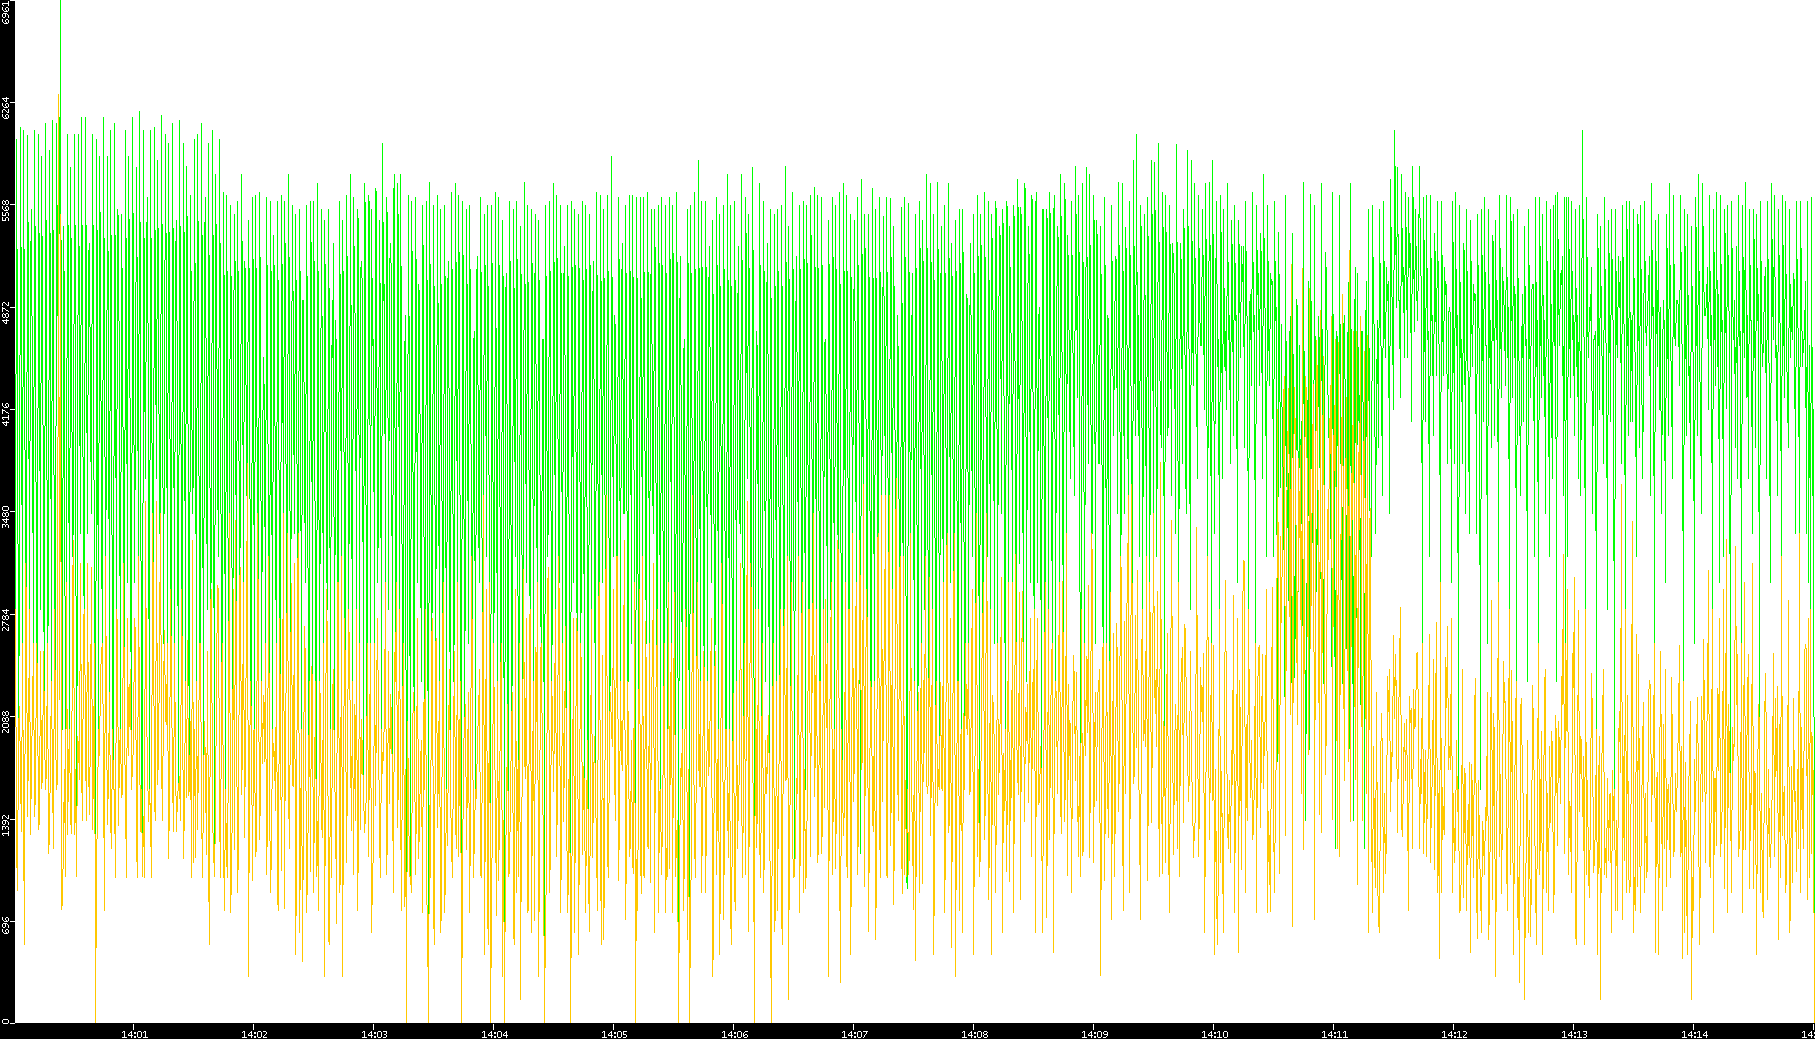Select the 14:04 time axis label
Viewport: 1815px width, 1039px height.
tap(494, 1033)
